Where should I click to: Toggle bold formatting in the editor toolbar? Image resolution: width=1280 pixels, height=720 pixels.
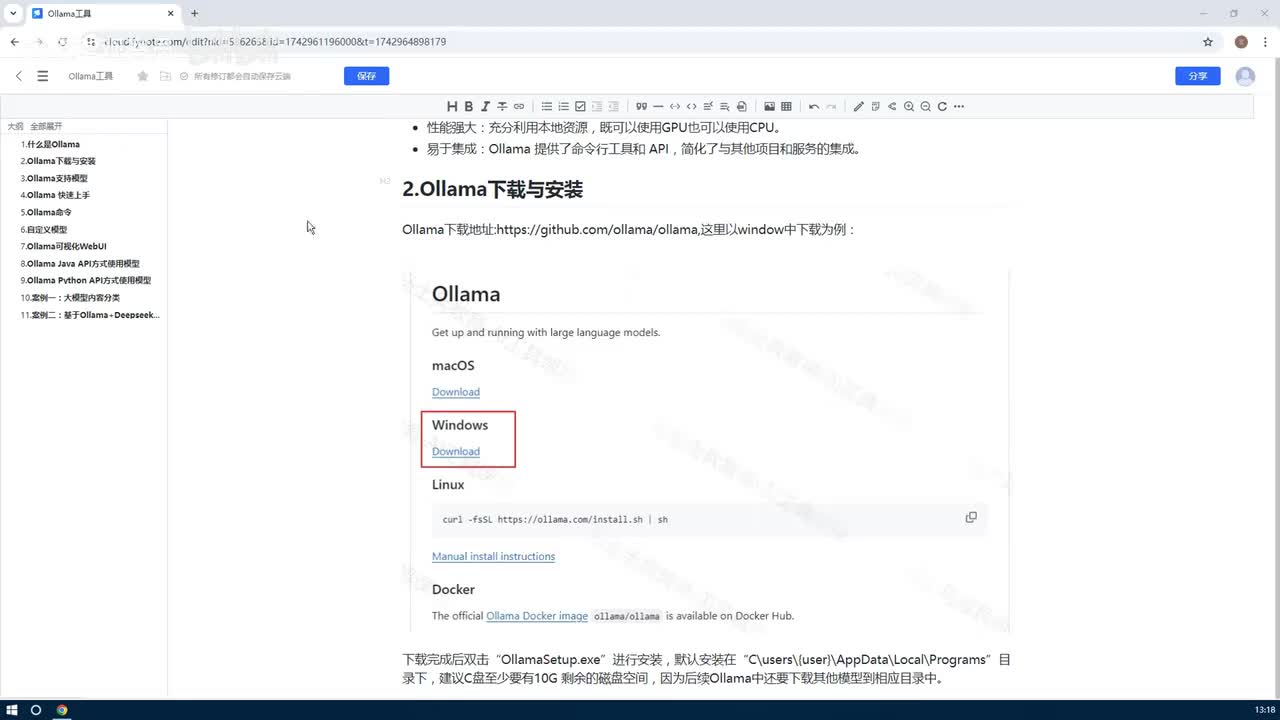pyautogui.click(x=468, y=106)
